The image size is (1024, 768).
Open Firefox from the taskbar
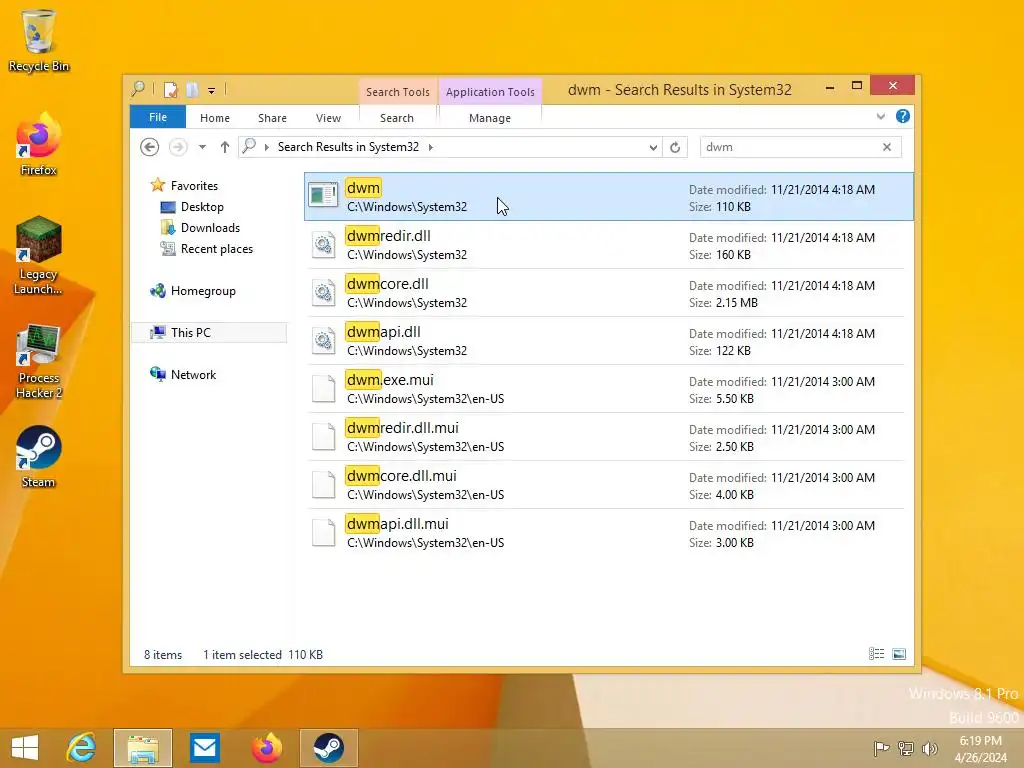coord(267,748)
